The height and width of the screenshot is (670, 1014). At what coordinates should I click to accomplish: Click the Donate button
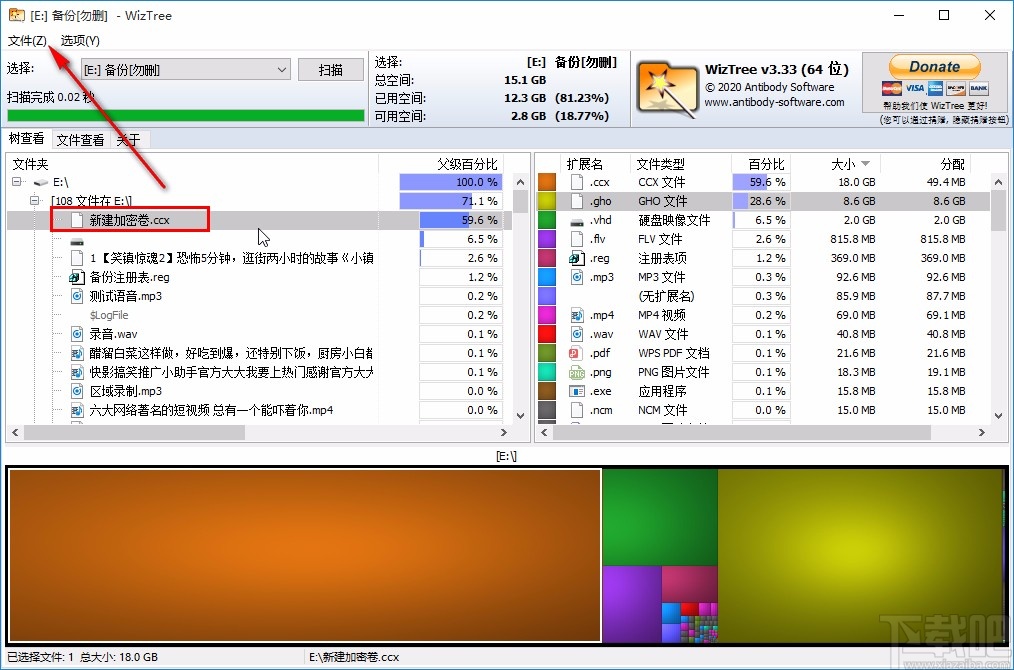click(x=934, y=65)
